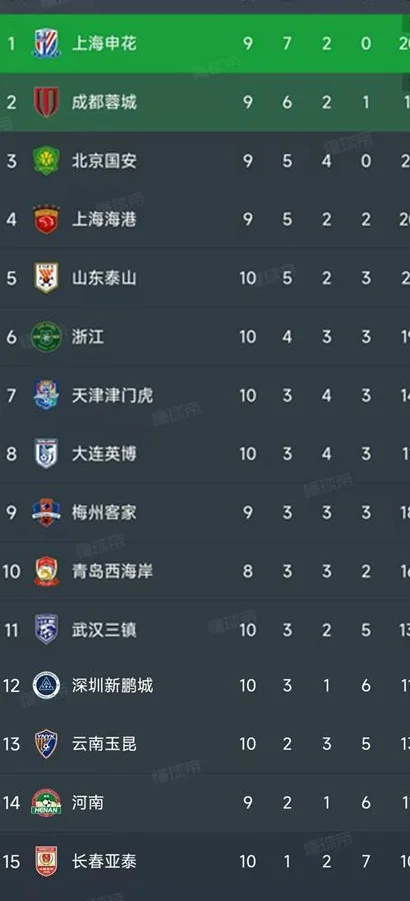The image size is (410, 901).
Task: Open team name 北京国安
Action: coord(104,160)
